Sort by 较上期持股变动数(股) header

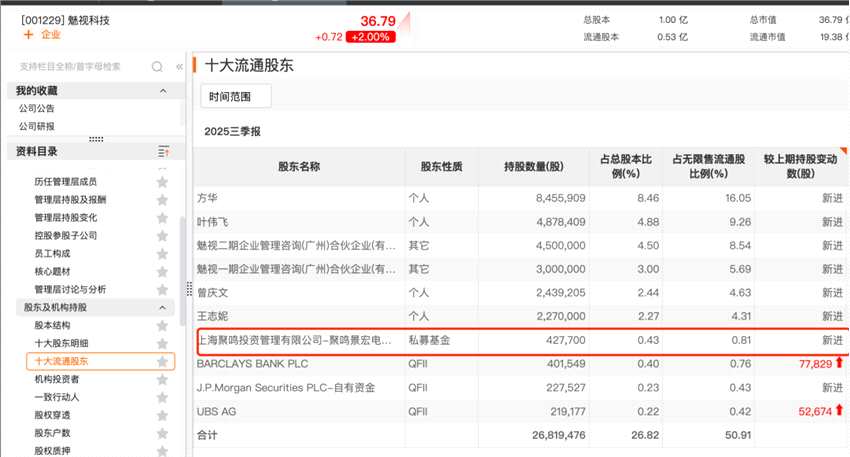[801, 166]
